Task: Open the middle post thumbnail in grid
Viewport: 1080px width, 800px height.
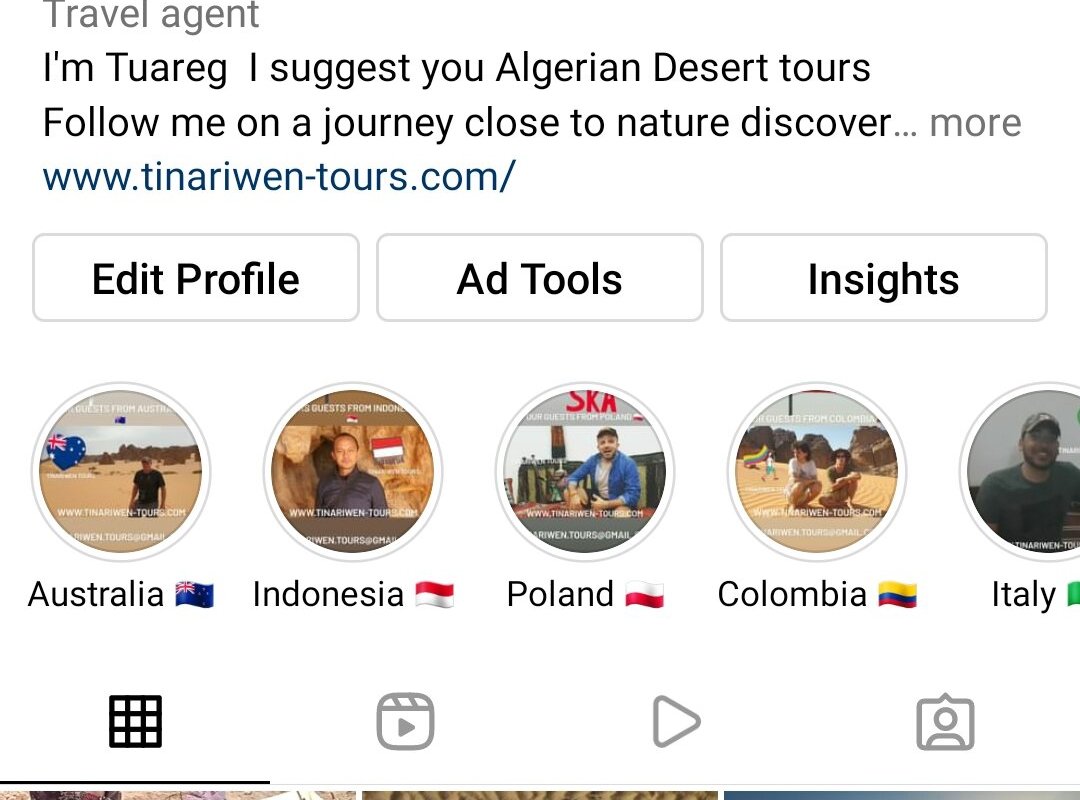Action: point(540,796)
